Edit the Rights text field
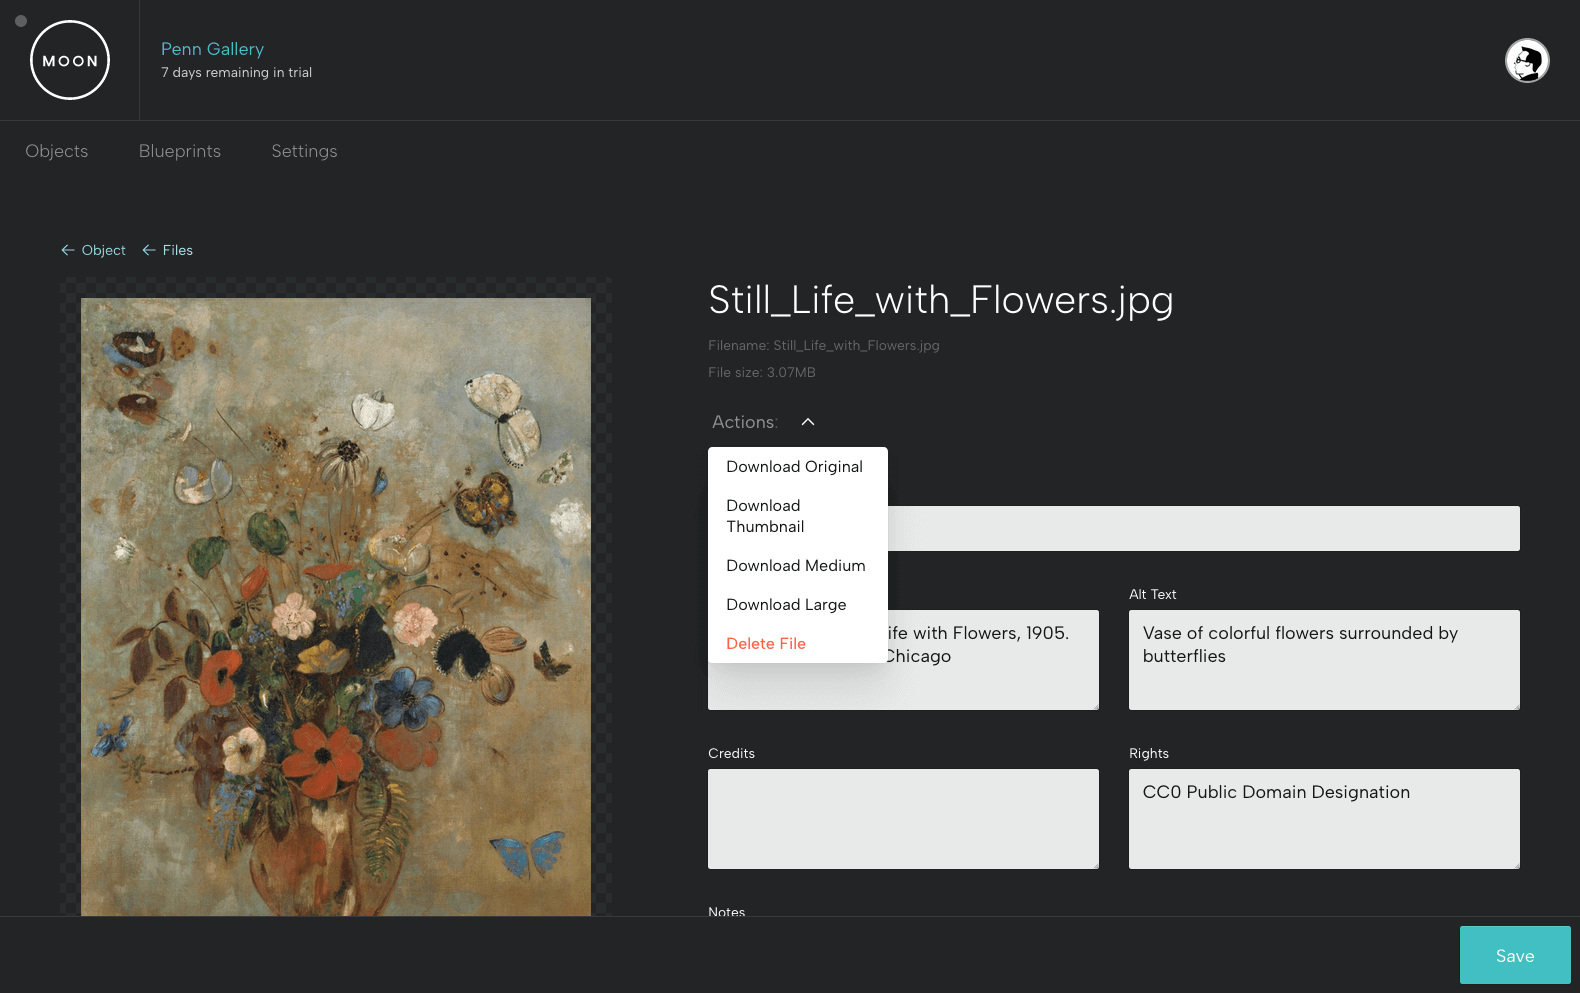This screenshot has width=1580, height=993. click(1324, 819)
